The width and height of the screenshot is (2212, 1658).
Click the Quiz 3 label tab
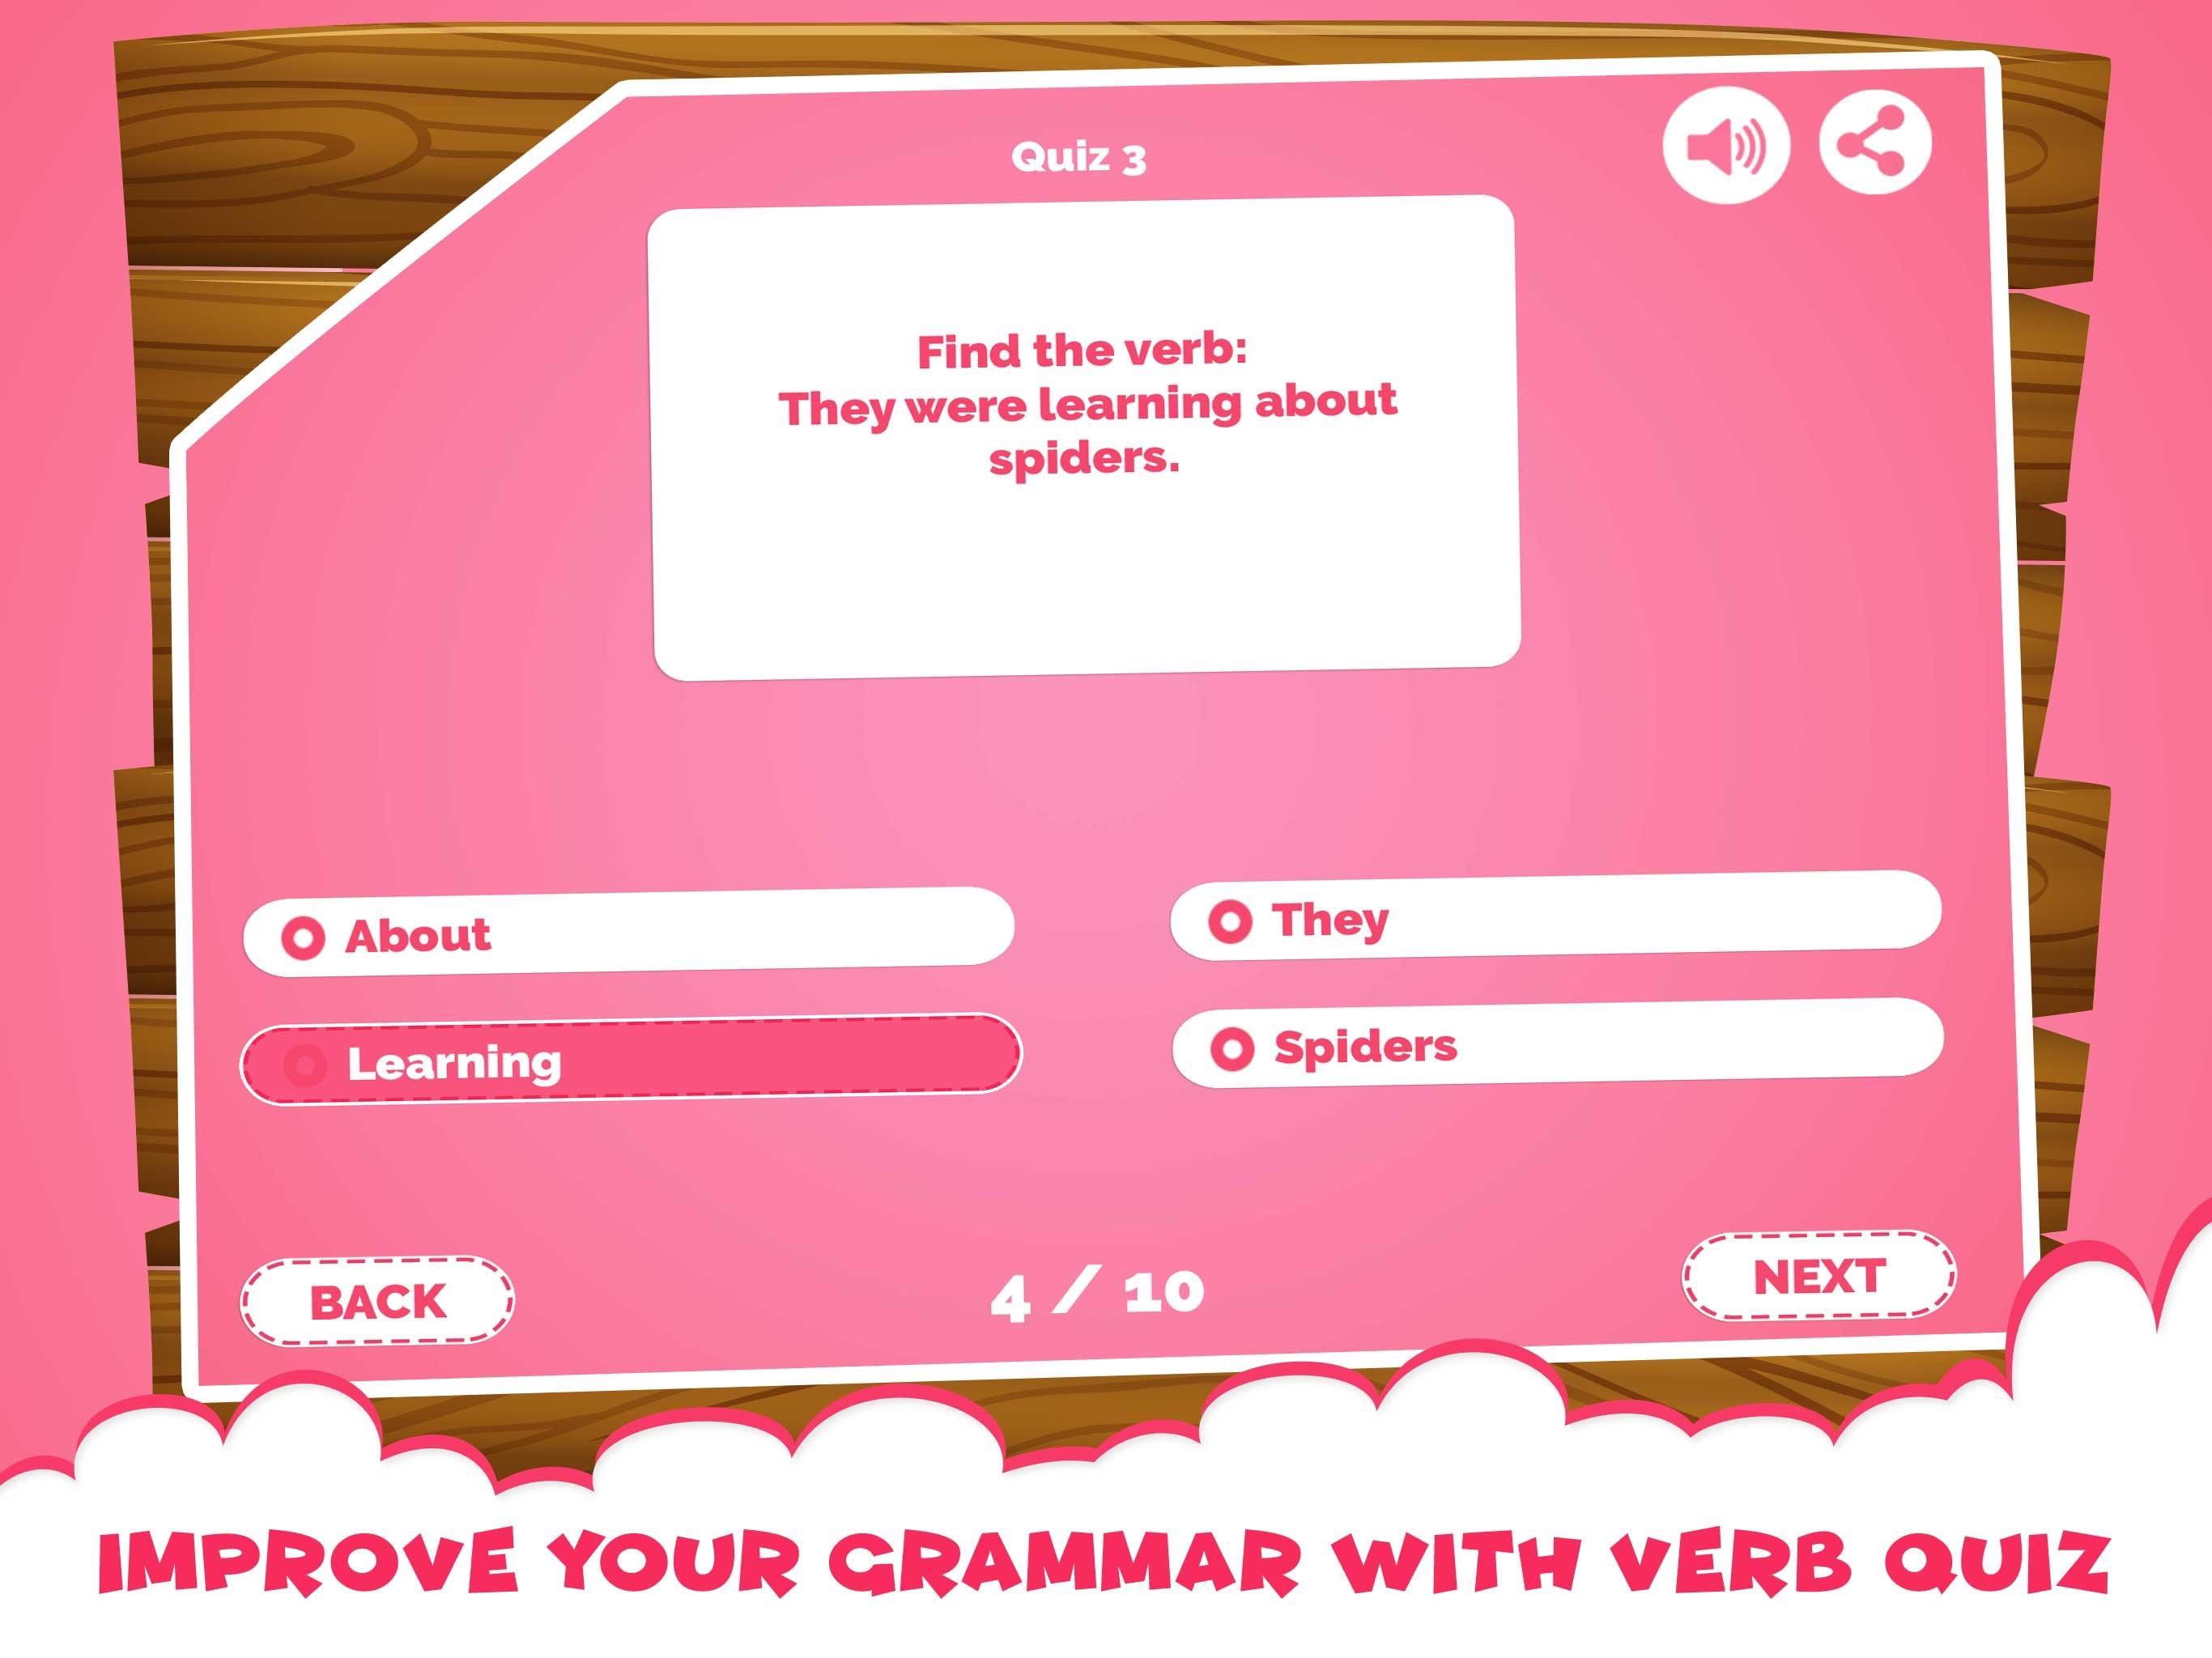coord(1104,160)
